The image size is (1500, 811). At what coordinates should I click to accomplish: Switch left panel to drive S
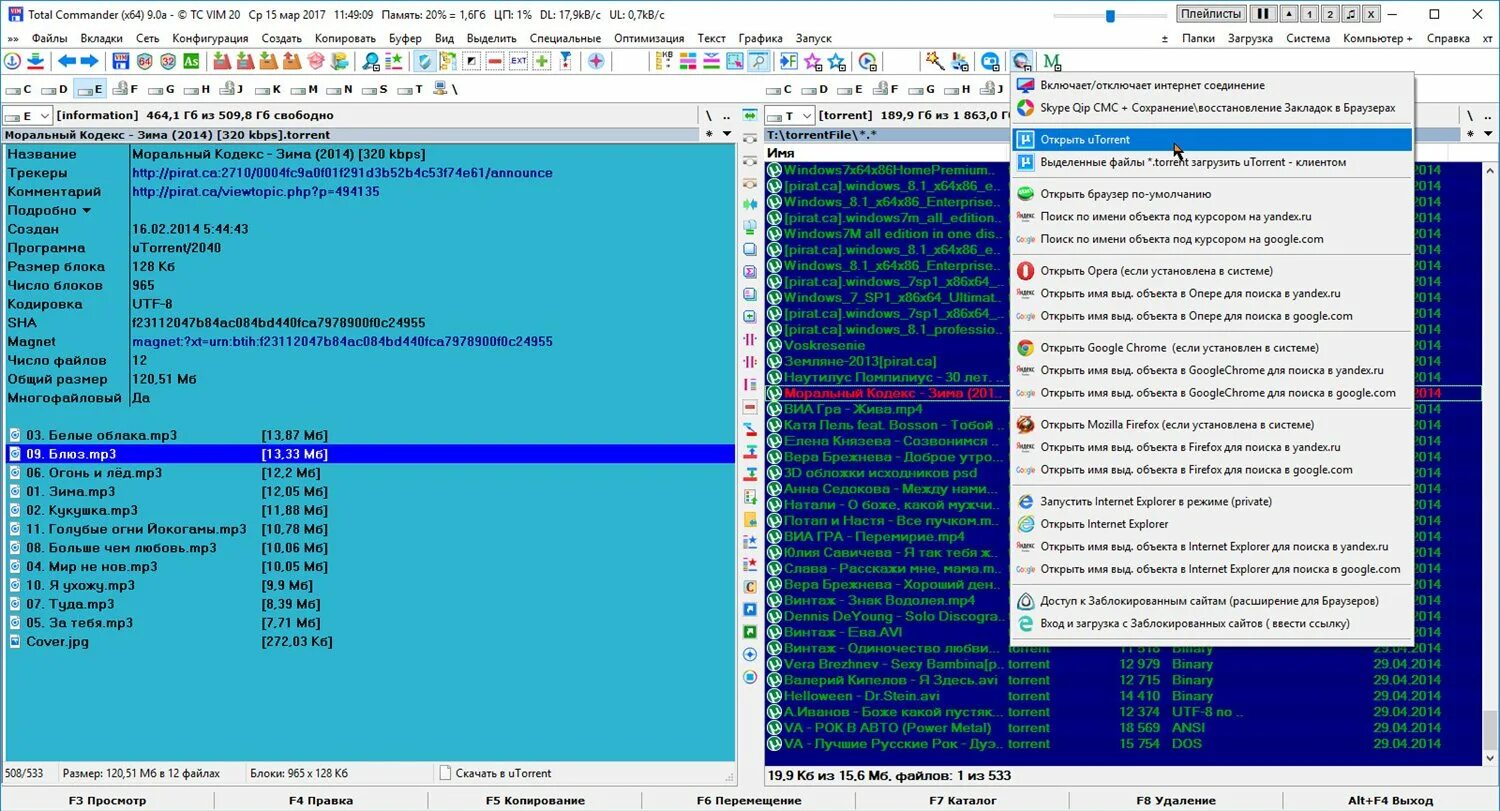click(x=375, y=89)
